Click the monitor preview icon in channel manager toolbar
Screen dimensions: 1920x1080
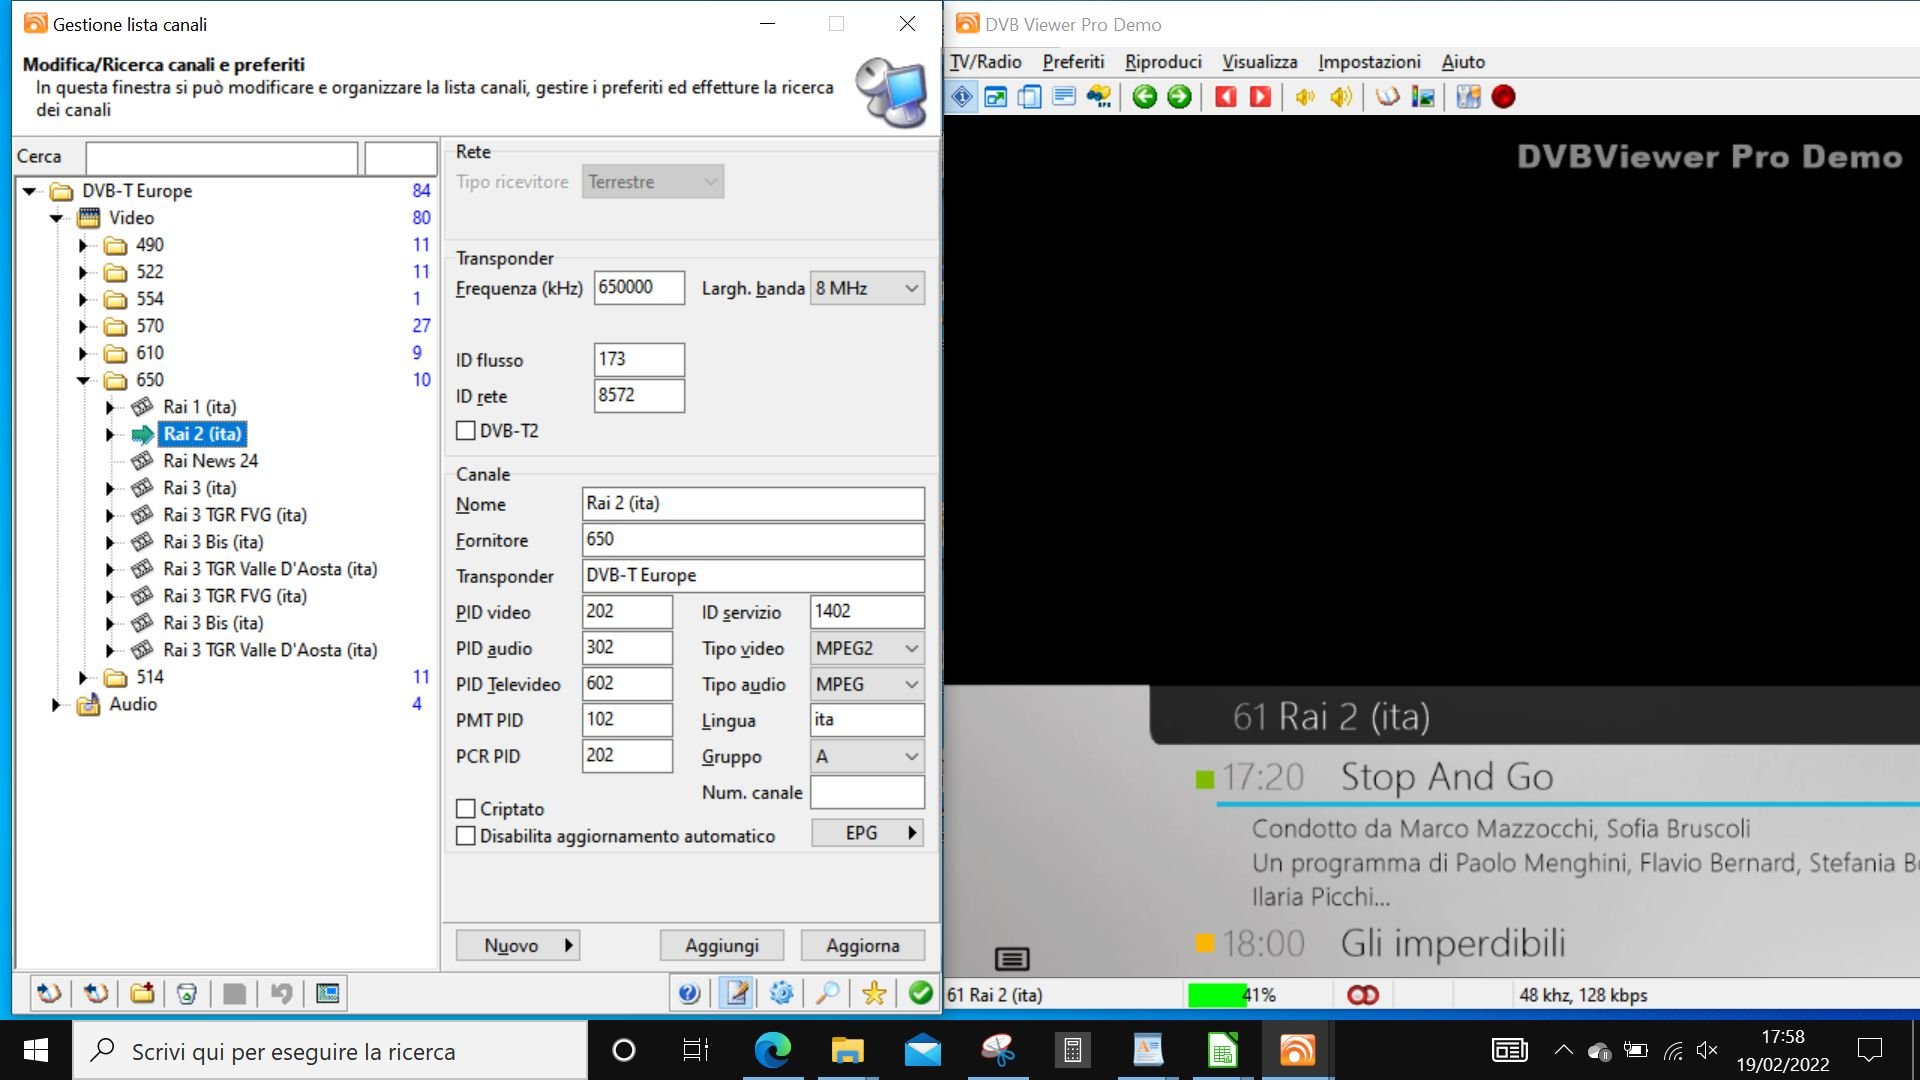coord(328,993)
